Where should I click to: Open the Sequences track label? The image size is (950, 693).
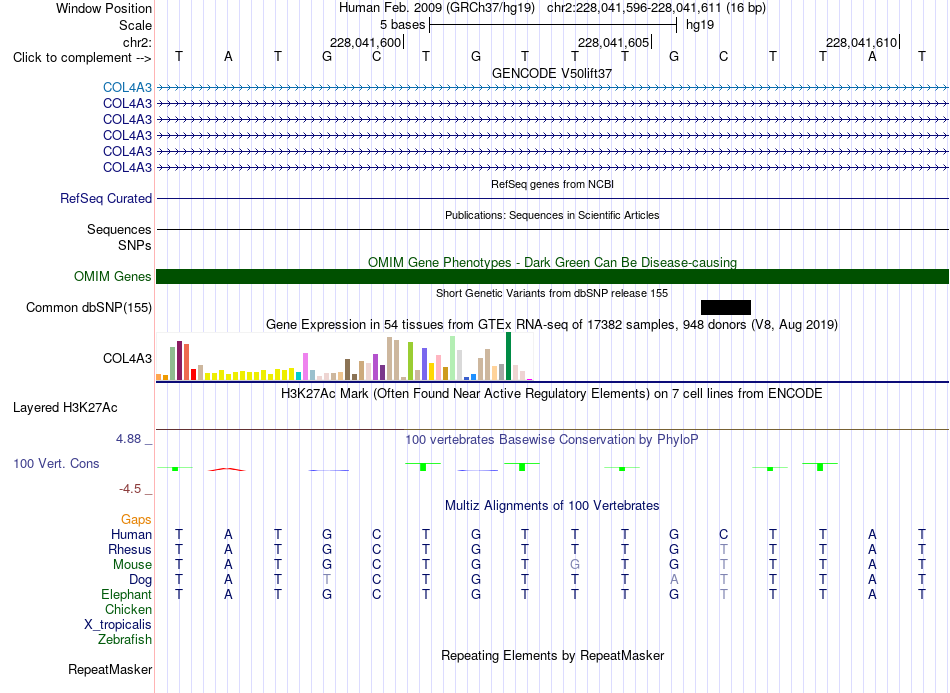119,230
